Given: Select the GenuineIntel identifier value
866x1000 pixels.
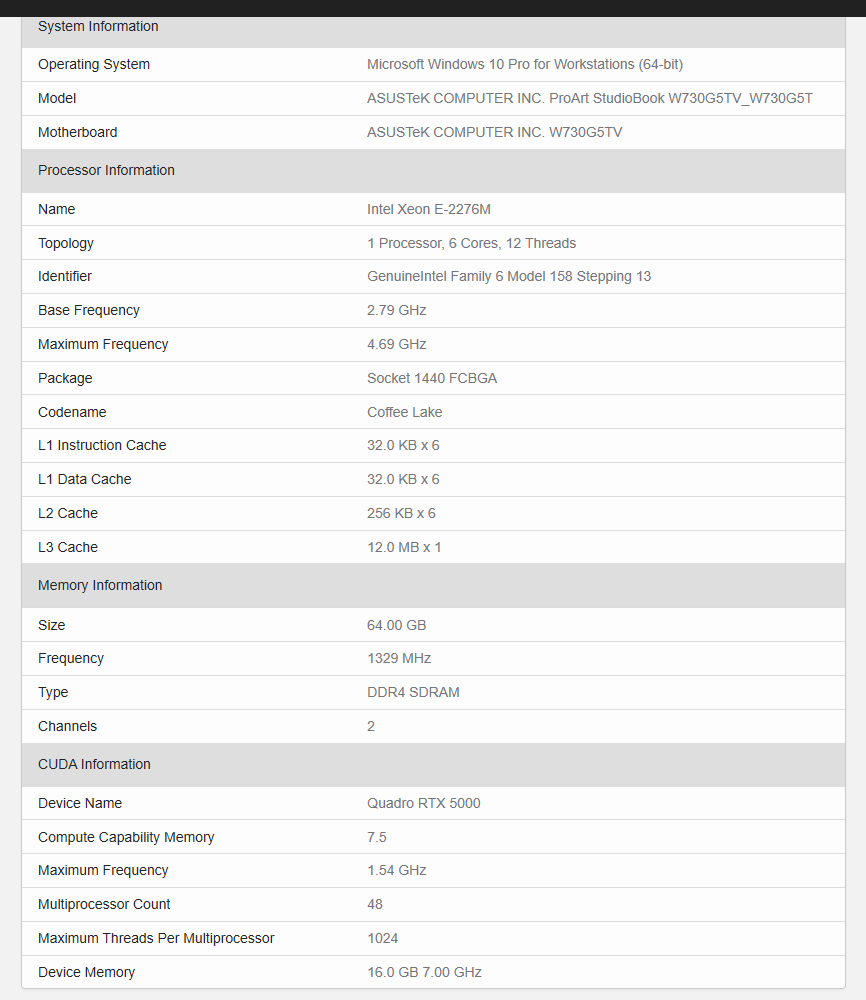Looking at the screenshot, I should (508, 276).
